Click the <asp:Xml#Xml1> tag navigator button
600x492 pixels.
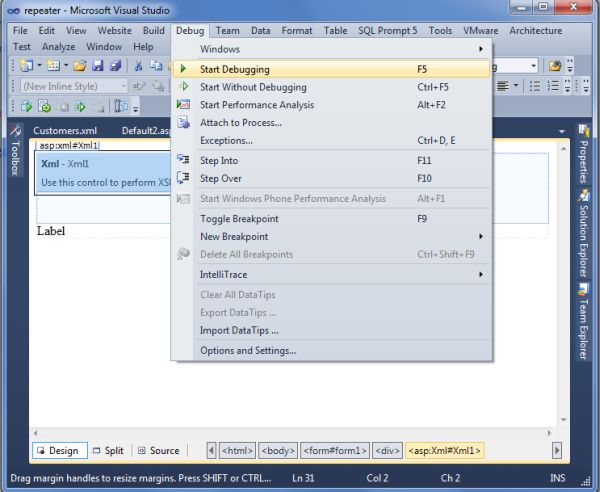pyautogui.click(x=444, y=451)
